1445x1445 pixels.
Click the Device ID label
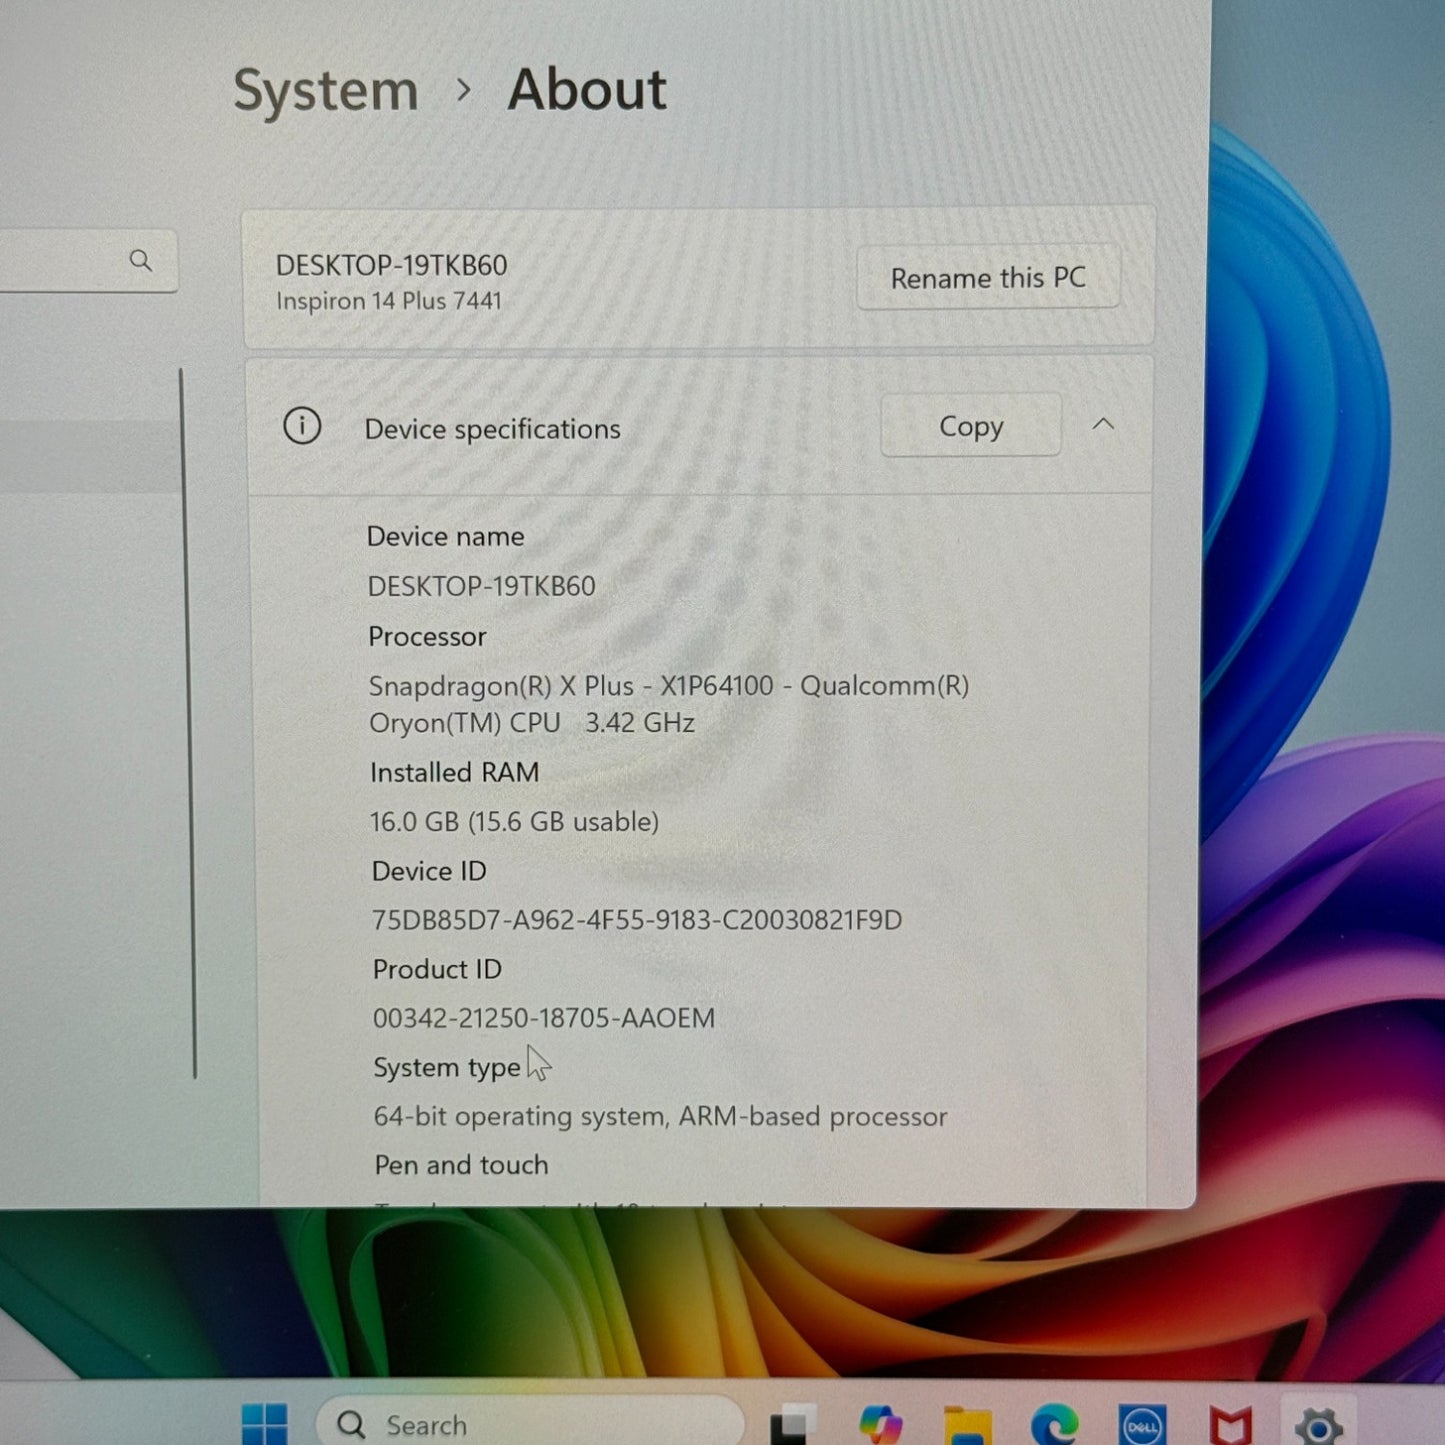pos(429,871)
